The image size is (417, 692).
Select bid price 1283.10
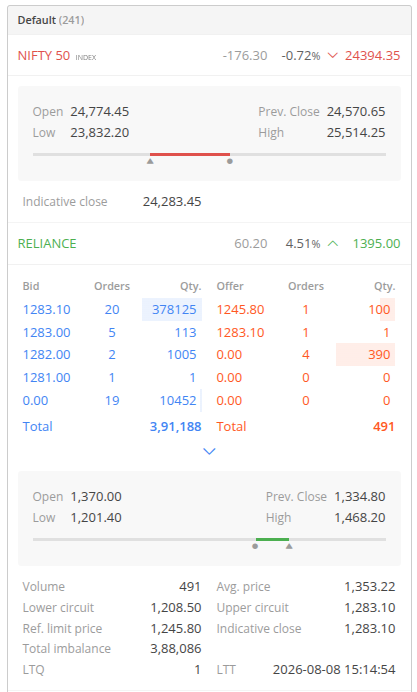(x=47, y=309)
